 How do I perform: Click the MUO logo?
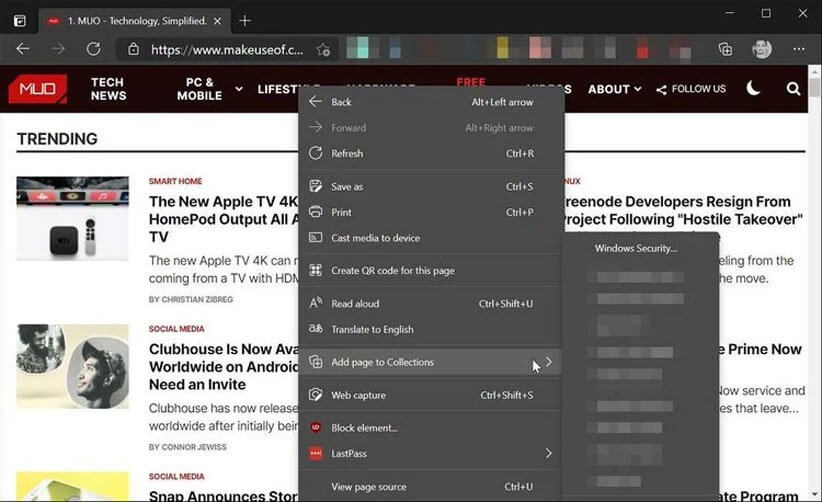pos(37,89)
